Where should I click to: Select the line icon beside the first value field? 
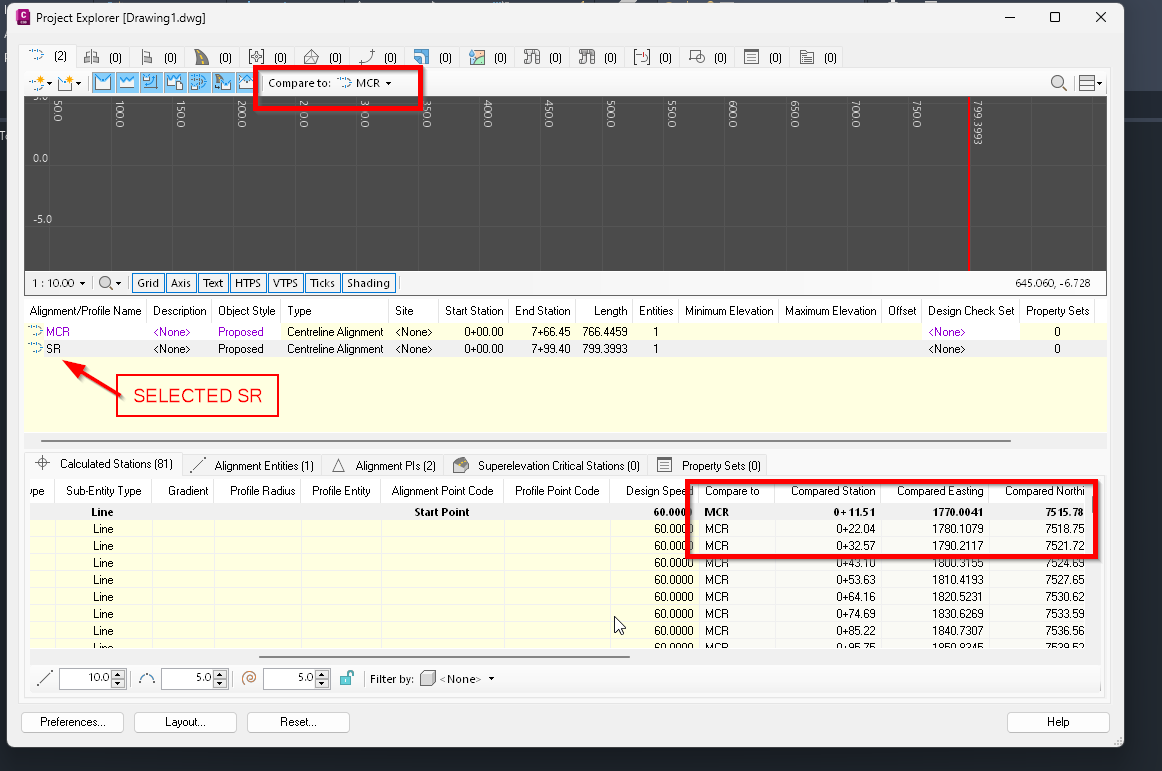click(x=44, y=678)
